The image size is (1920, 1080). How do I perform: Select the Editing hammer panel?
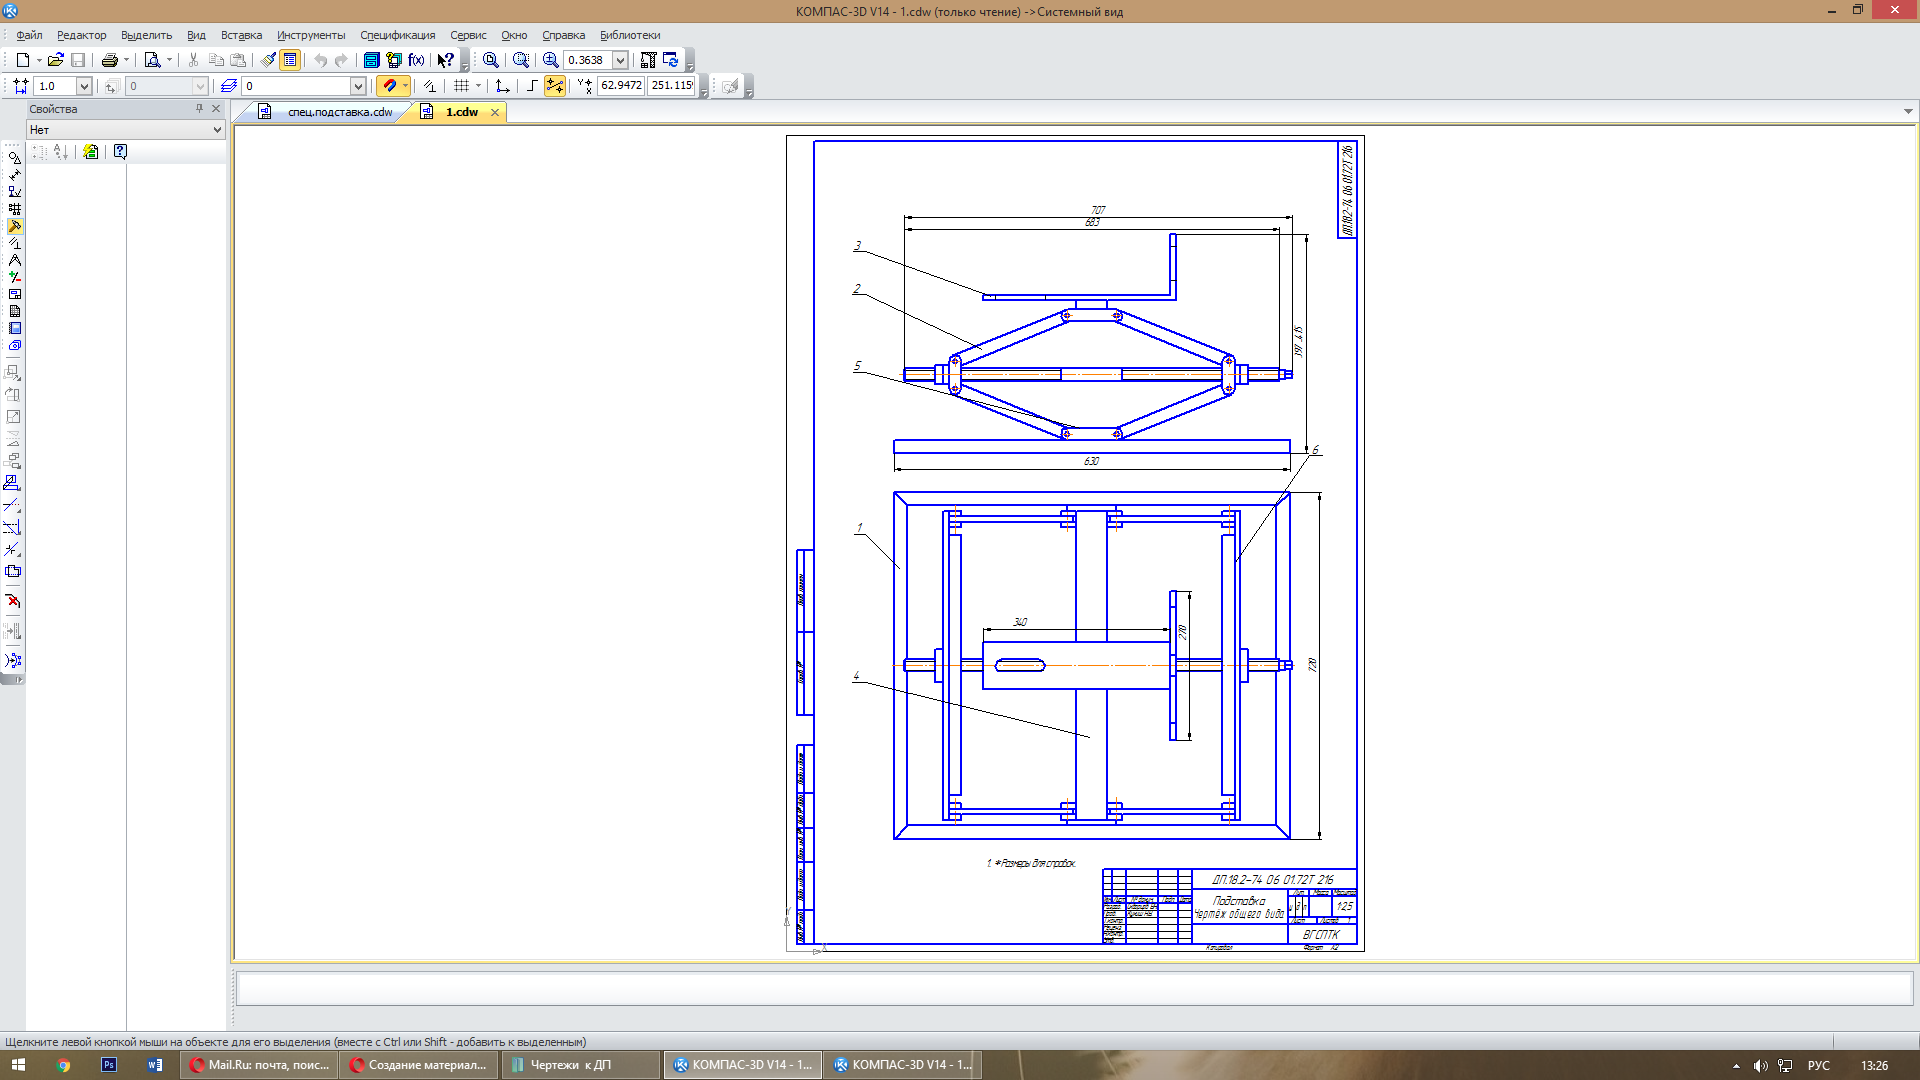pyautogui.click(x=14, y=226)
